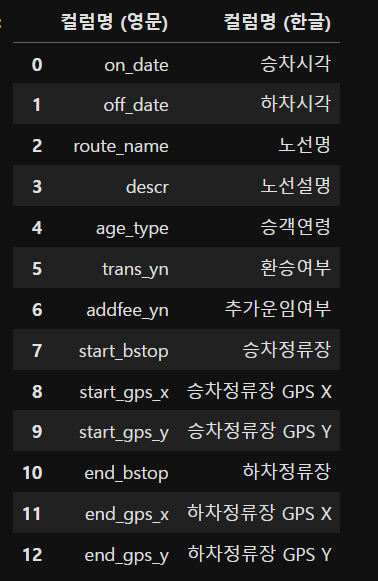The image size is (378, 581).
Task: Click the row index 8
Action: (x=37, y=392)
